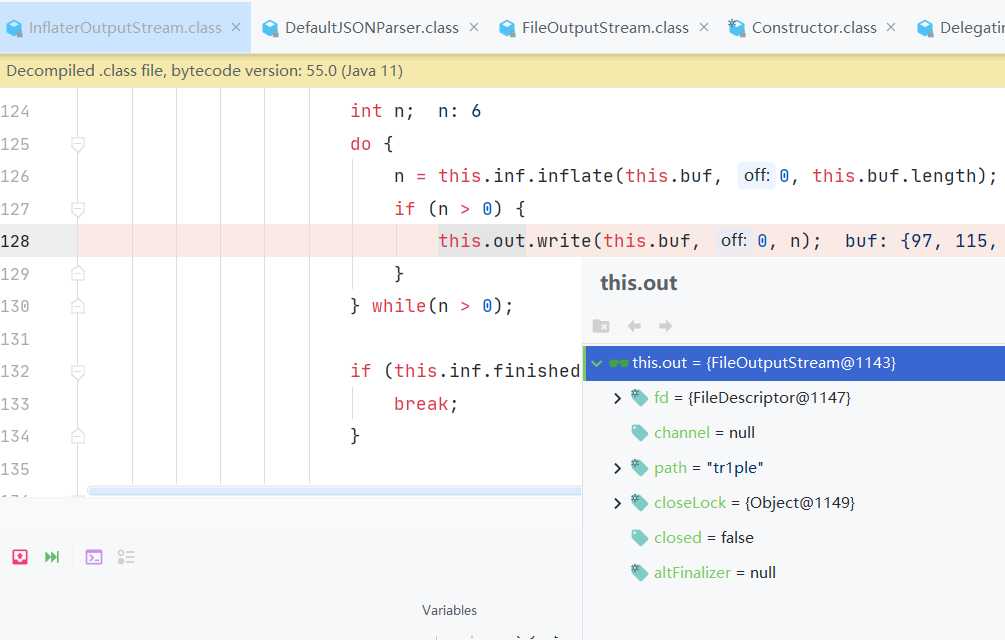Click the fd field tag icon

pos(639,398)
